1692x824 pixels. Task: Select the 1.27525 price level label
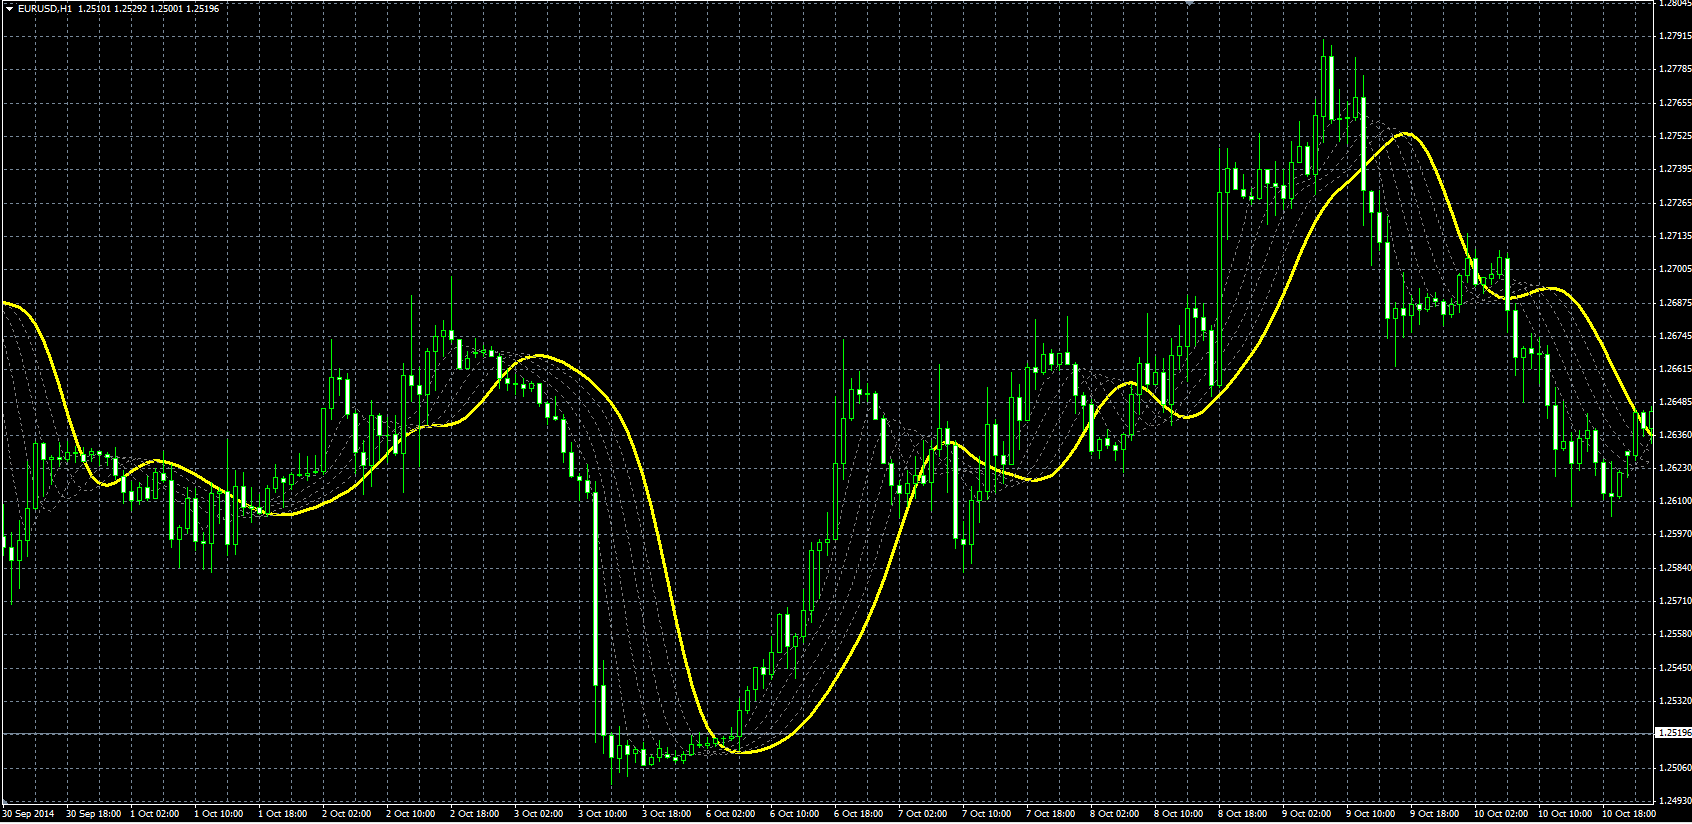point(1674,136)
